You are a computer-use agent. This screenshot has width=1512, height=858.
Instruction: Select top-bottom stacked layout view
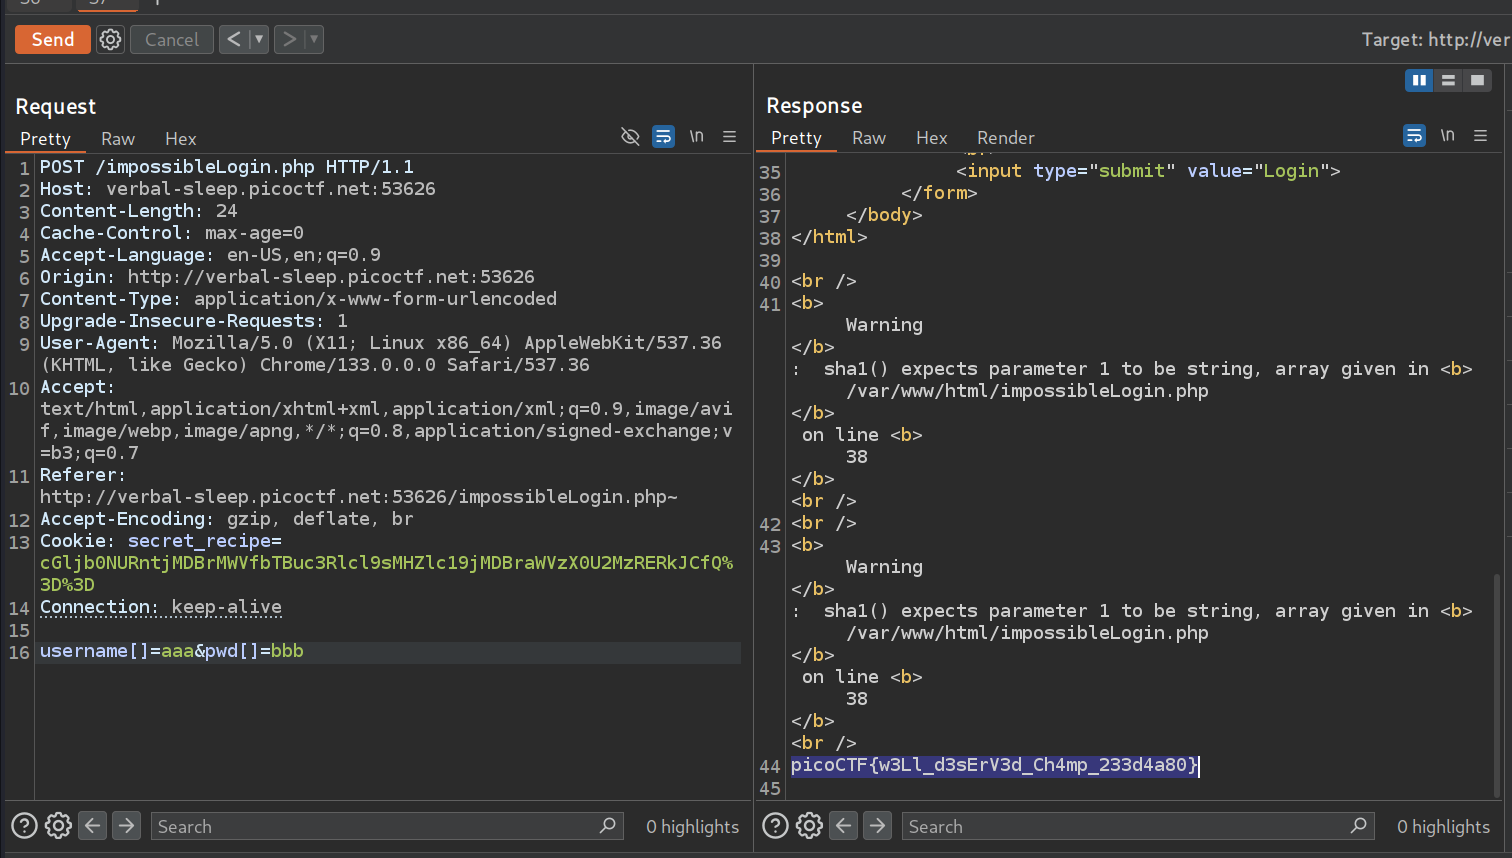[x=1448, y=81]
